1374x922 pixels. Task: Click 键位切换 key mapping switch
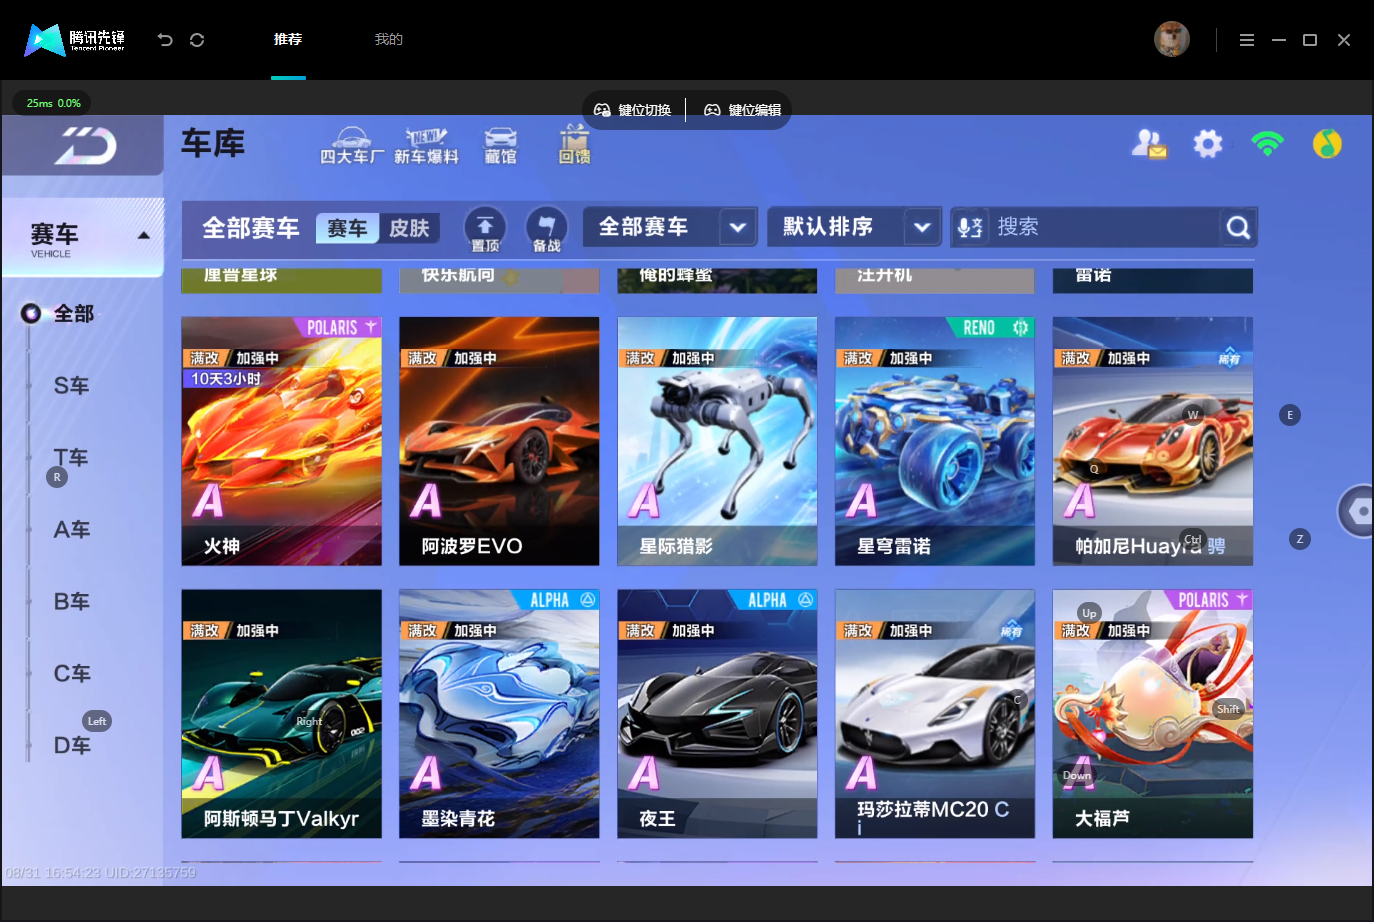click(x=633, y=110)
